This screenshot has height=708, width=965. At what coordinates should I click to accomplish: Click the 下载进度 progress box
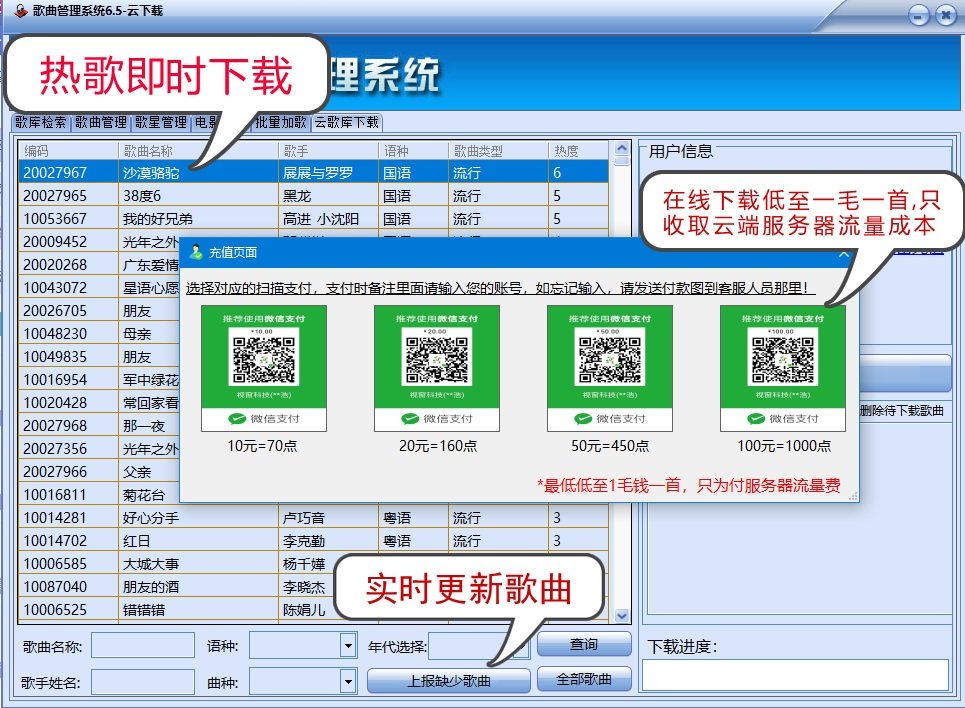[795, 675]
